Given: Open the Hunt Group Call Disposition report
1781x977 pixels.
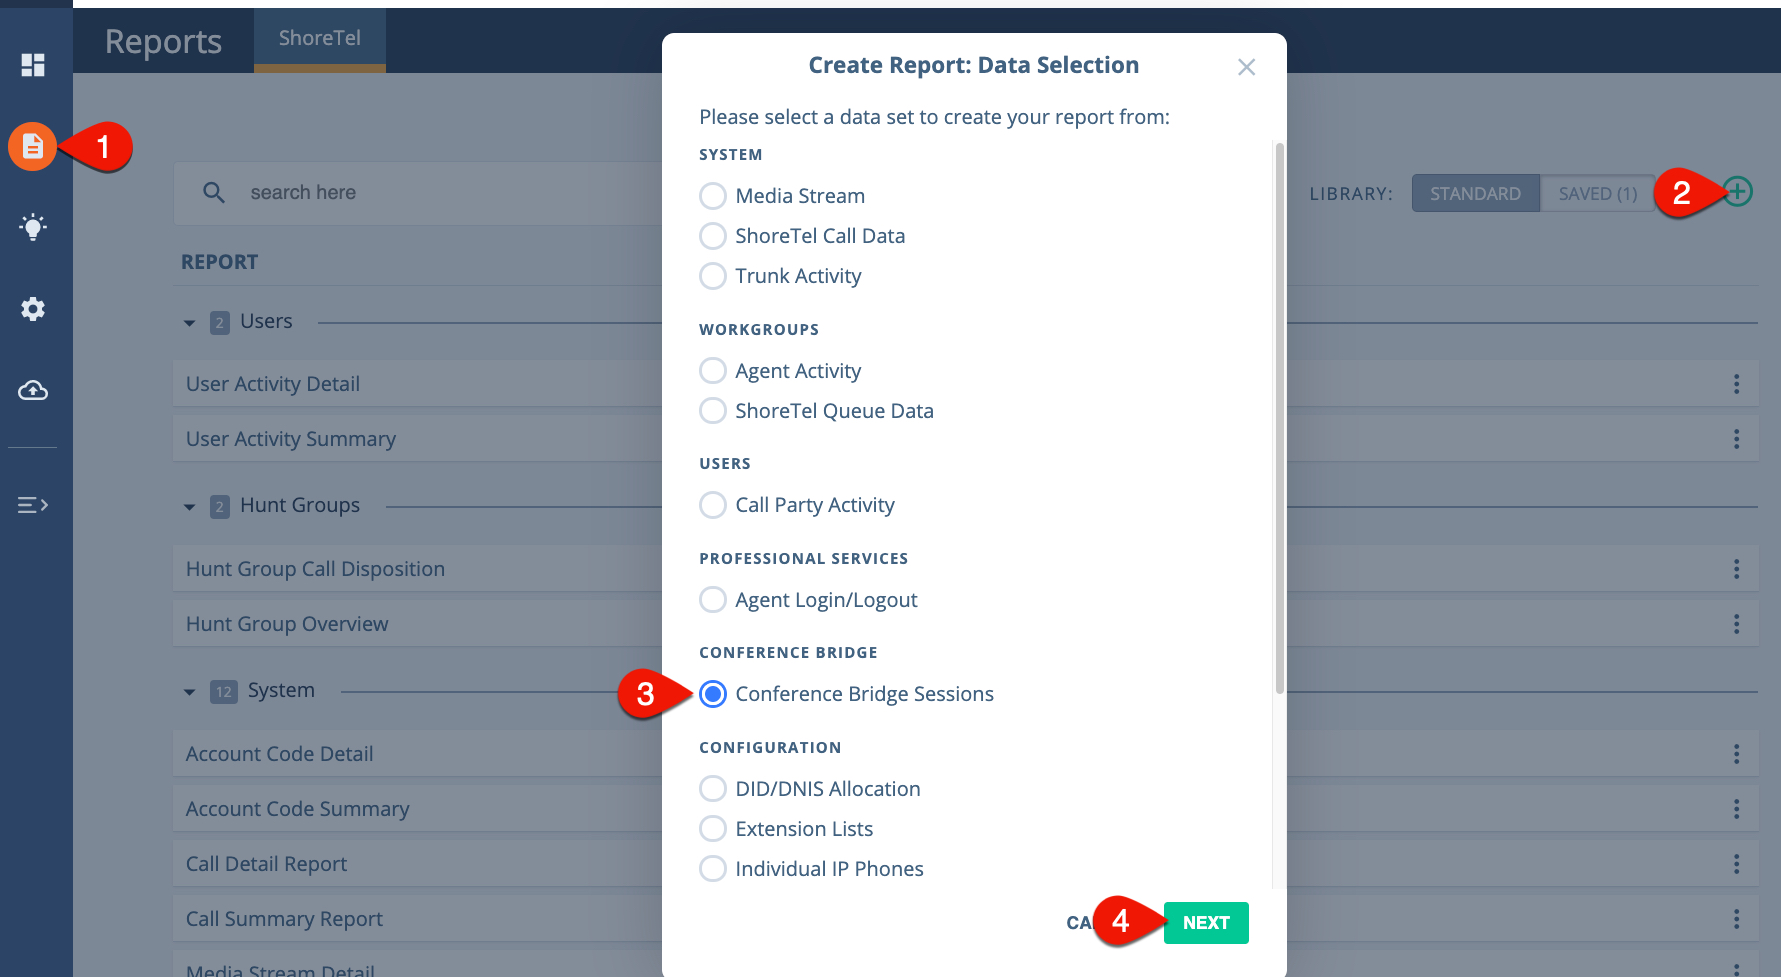Looking at the screenshot, I should point(315,569).
